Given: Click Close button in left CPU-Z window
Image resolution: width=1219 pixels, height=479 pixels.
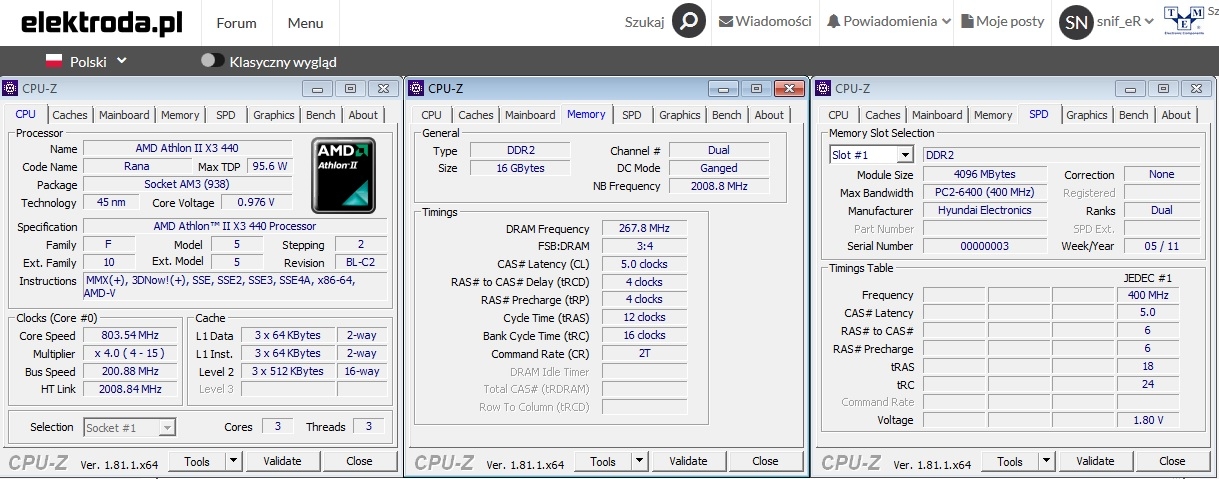Looking at the screenshot, I should pyautogui.click(x=359, y=461).
